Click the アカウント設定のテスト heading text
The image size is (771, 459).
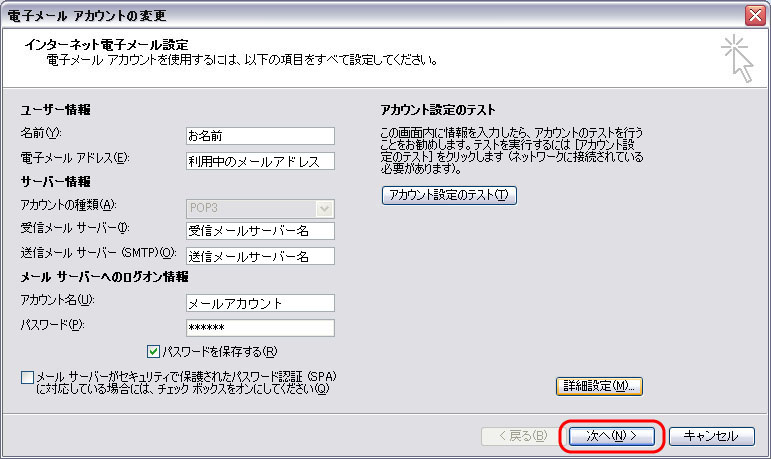pyautogui.click(x=438, y=110)
